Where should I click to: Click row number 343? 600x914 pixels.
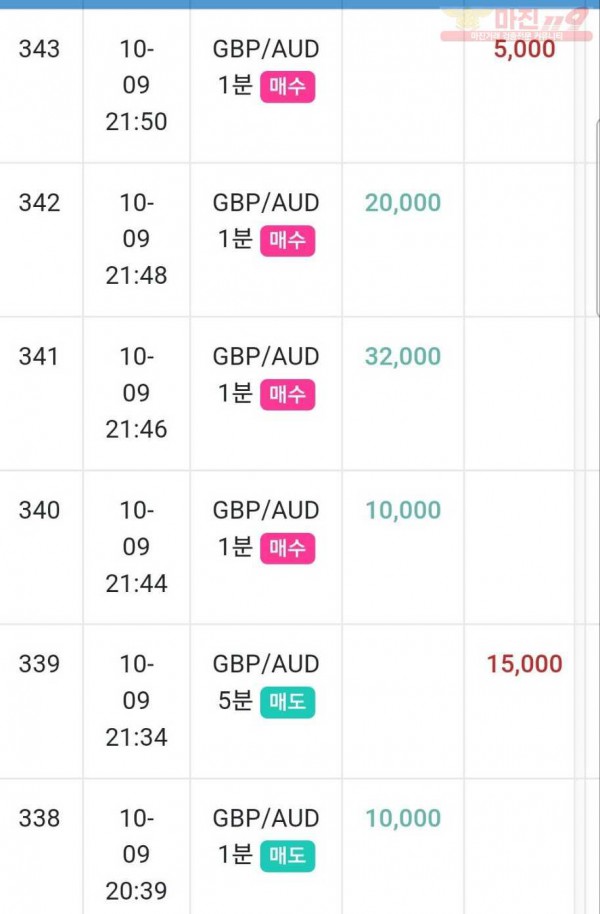tap(39, 49)
